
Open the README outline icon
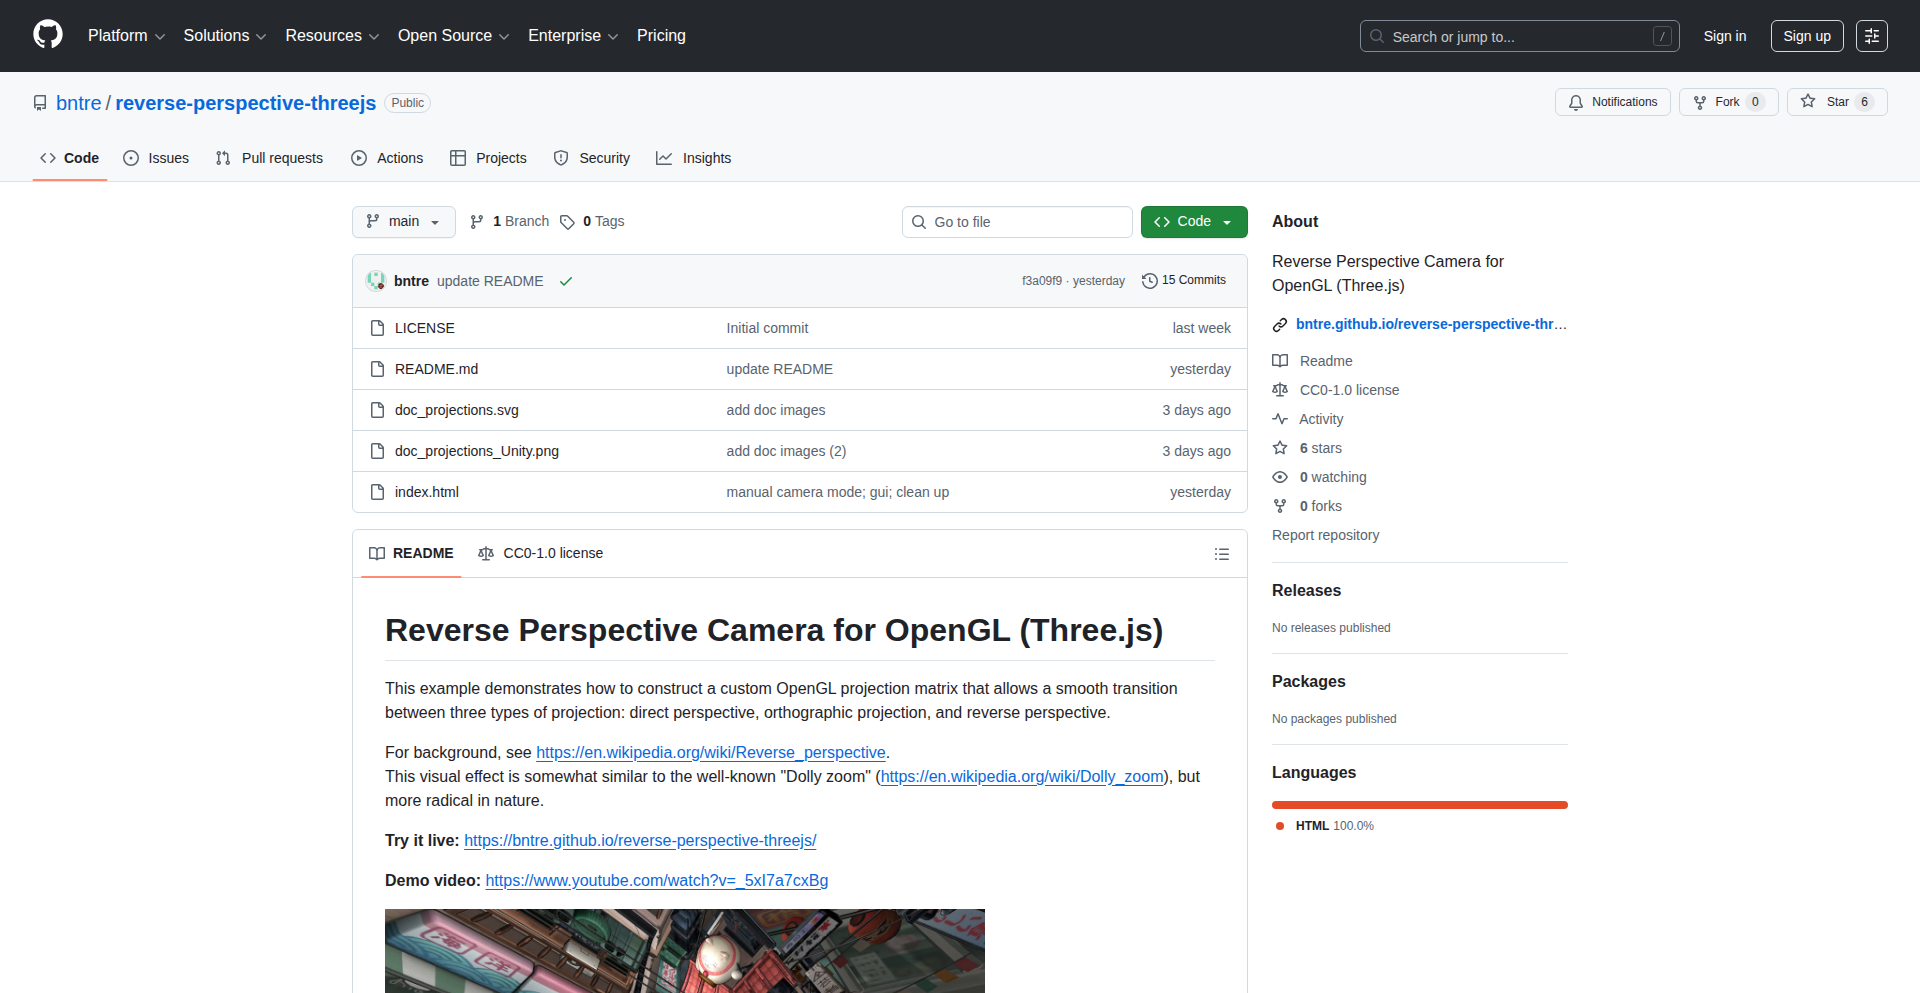[1221, 553]
